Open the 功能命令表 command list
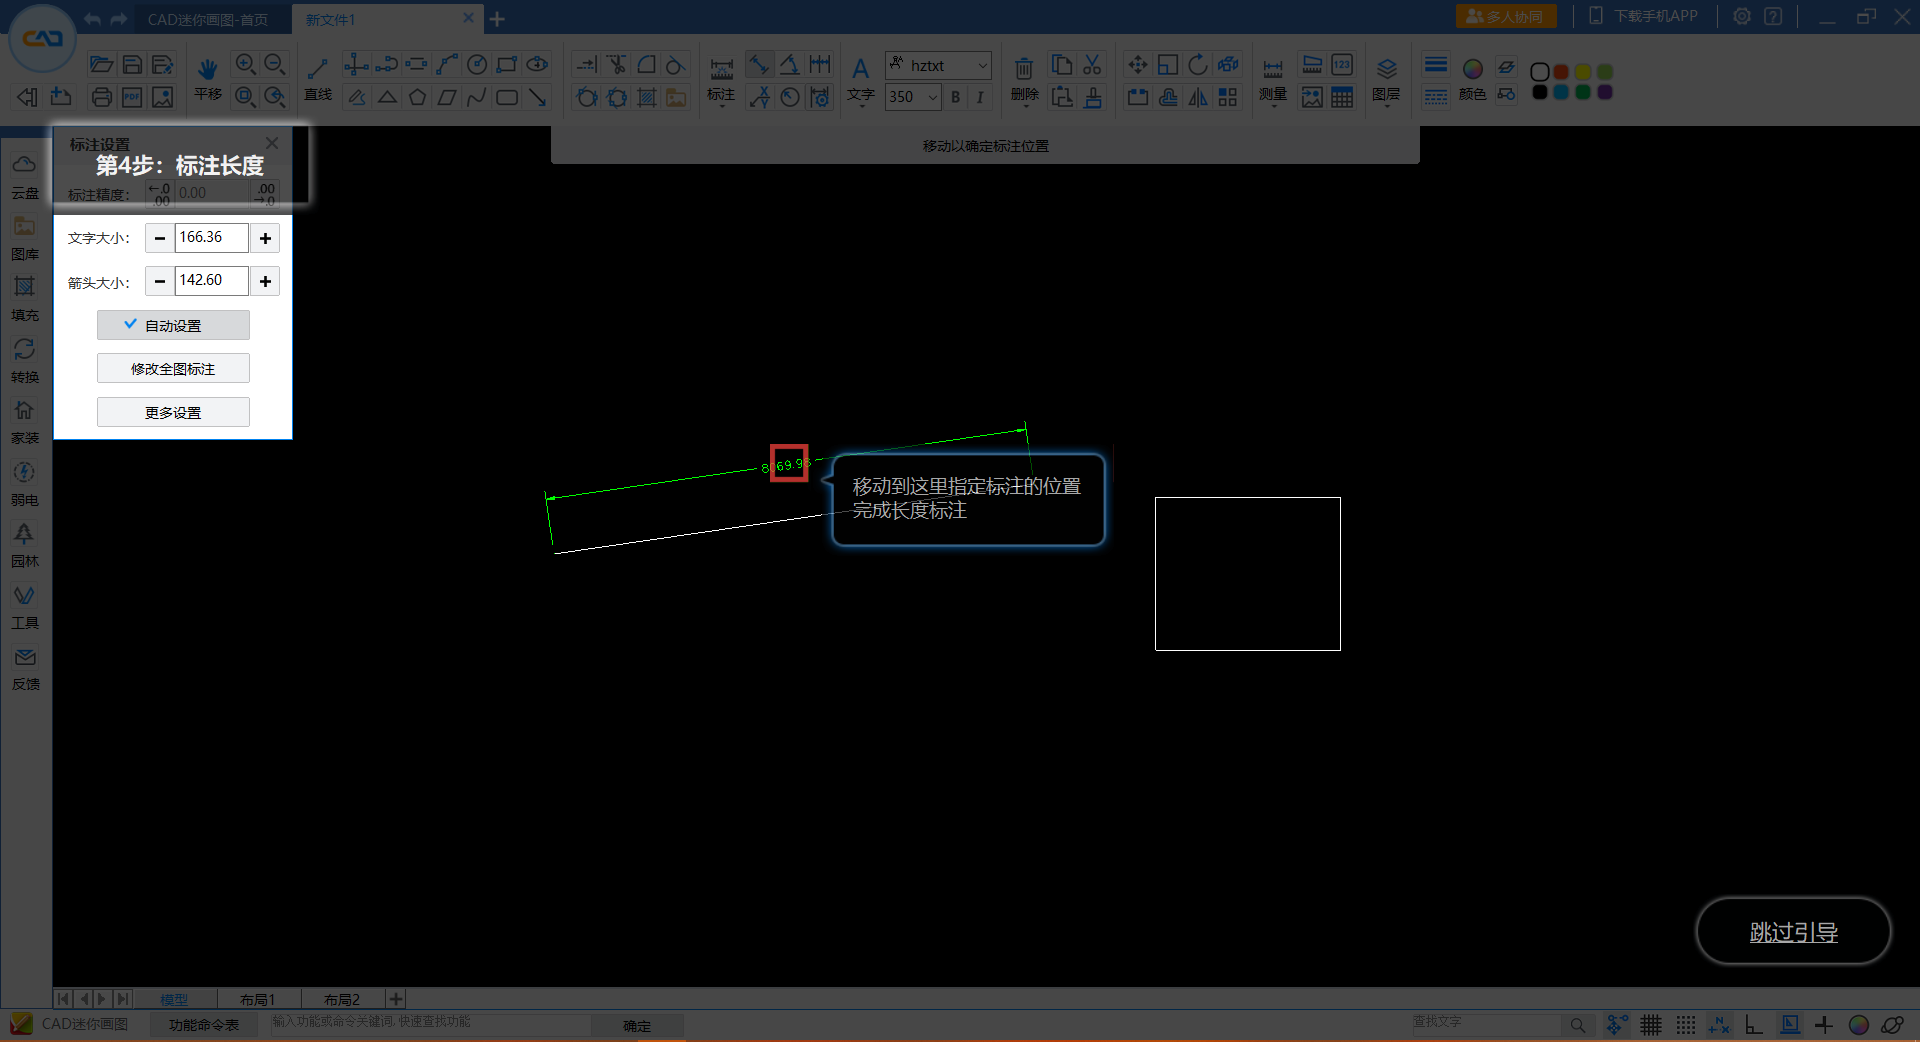Screen dimensions: 1920x1042 (x=204, y=1025)
